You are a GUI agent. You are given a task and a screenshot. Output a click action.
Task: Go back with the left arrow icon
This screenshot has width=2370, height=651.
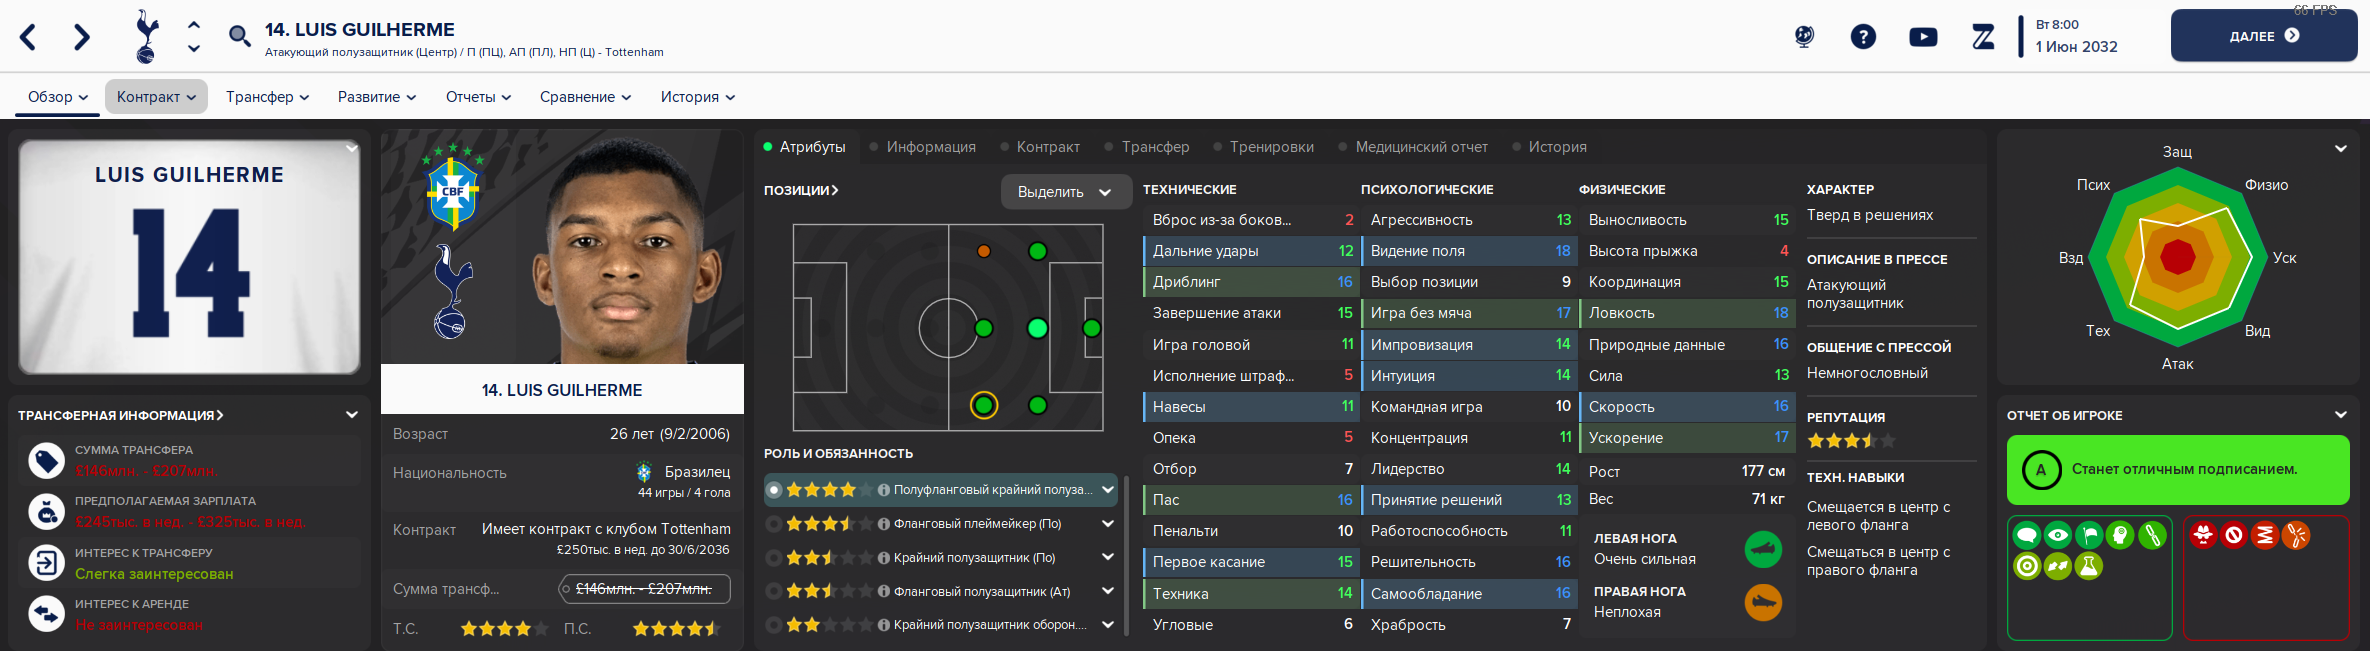(x=28, y=37)
